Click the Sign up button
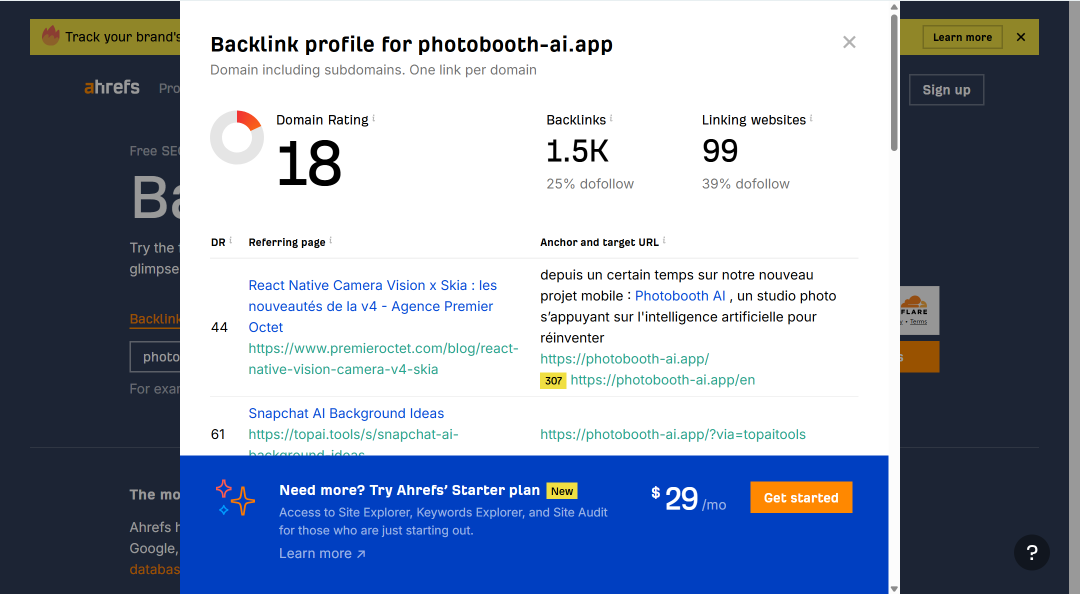The width and height of the screenshot is (1080, 594). pos(946,90)
